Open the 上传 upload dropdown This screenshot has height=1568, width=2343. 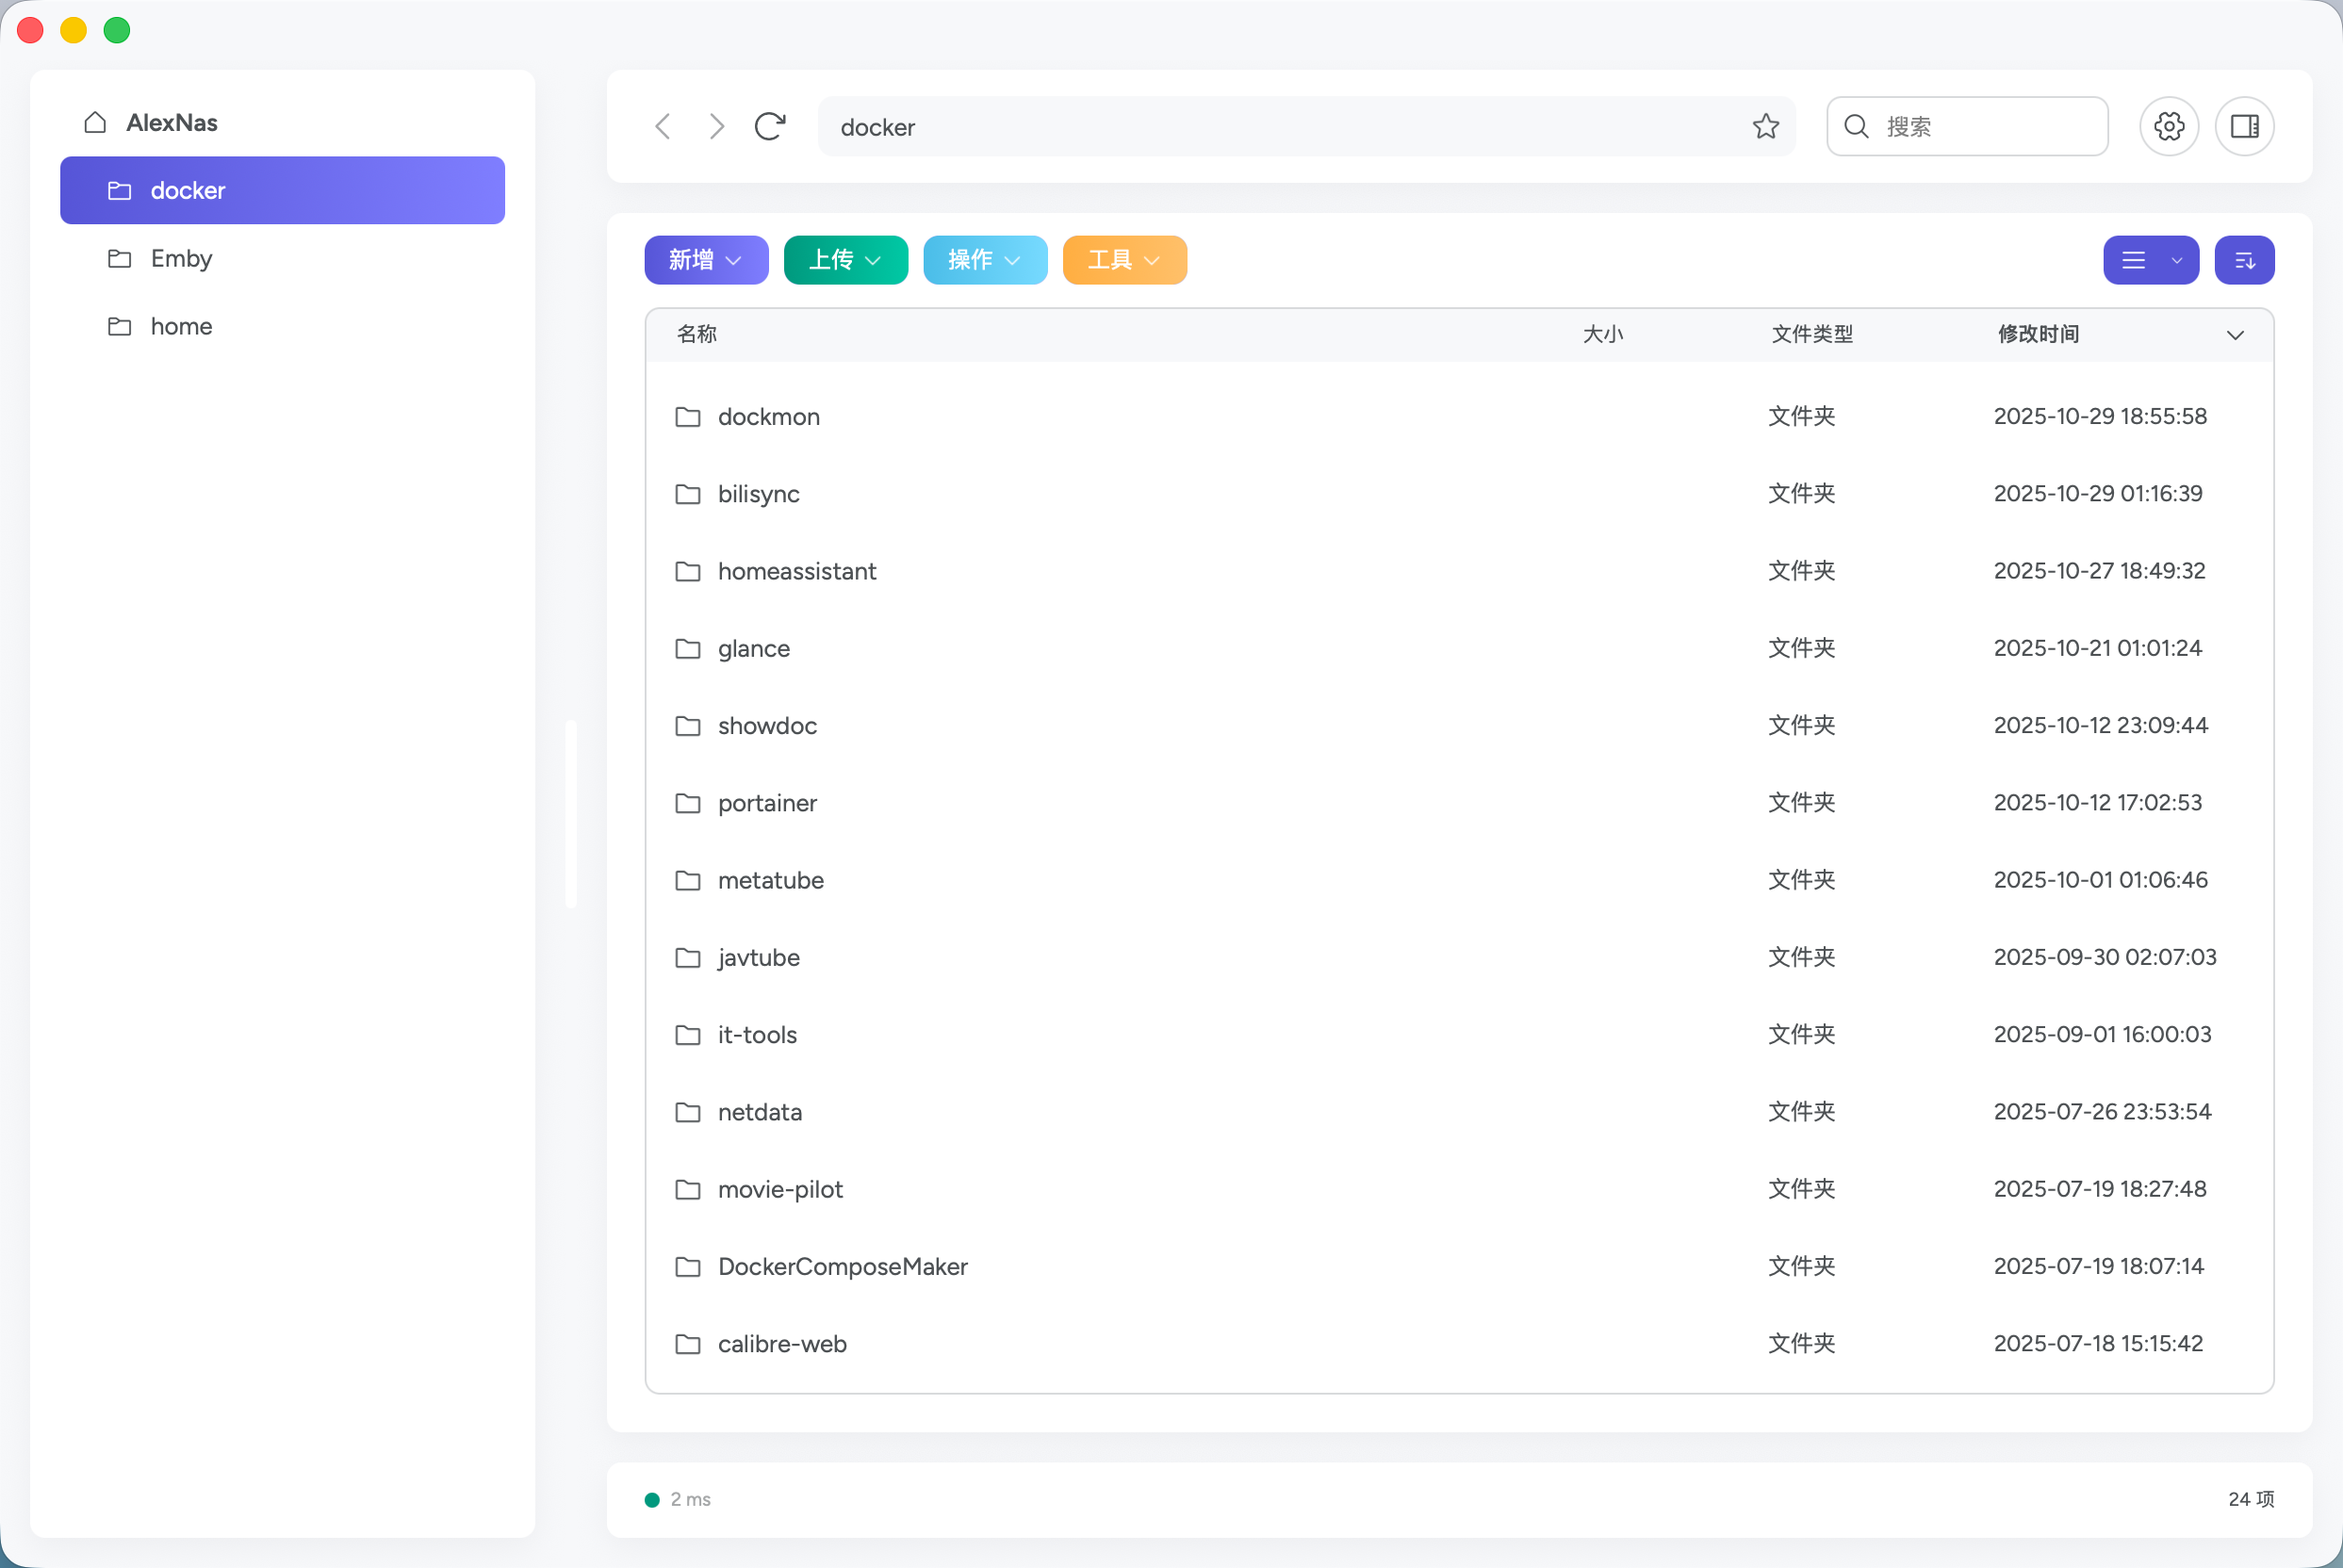[x=846, y=260]
